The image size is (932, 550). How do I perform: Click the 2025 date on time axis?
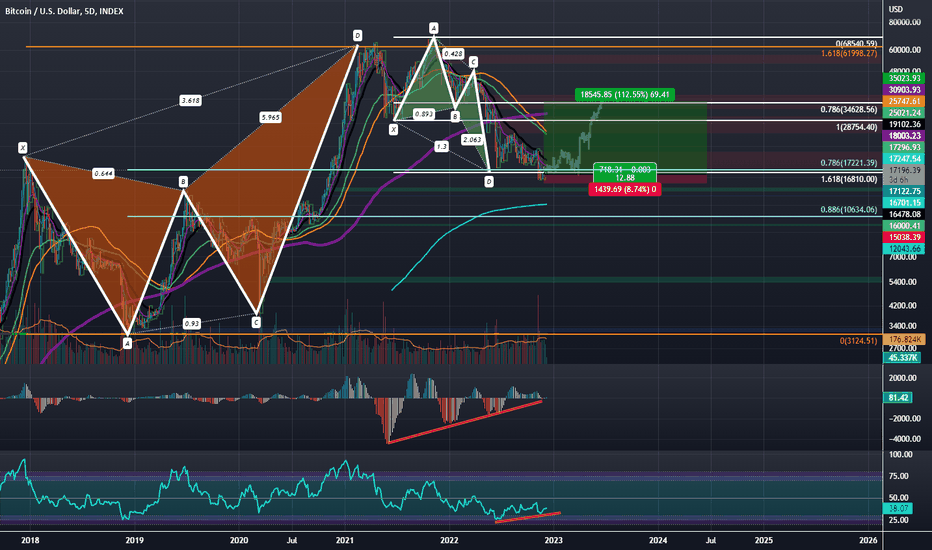(764, 540)
